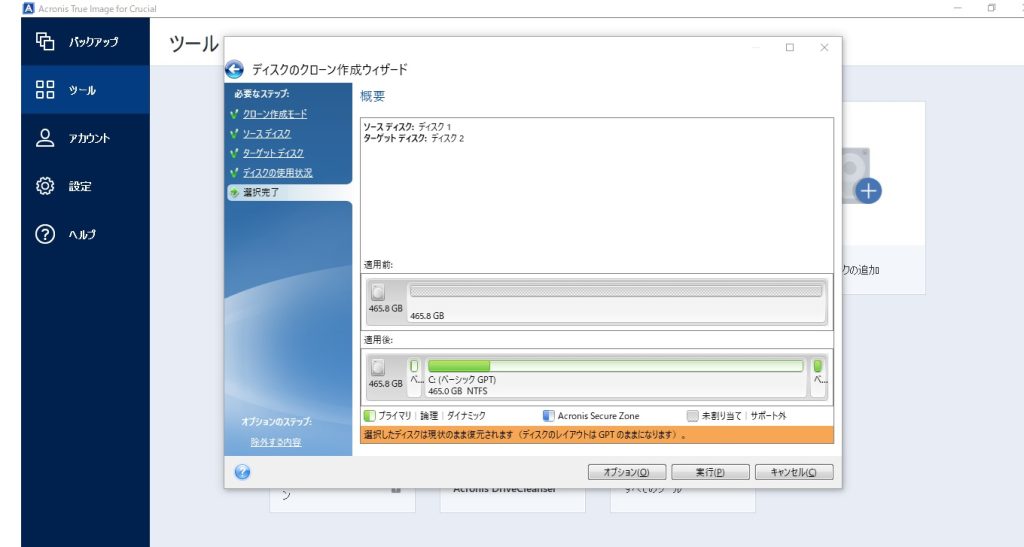Click the ソースディスク: ディスク 1 summary line
The image size is (1024, 547).
pyautogui.click(x=407, y=127)
